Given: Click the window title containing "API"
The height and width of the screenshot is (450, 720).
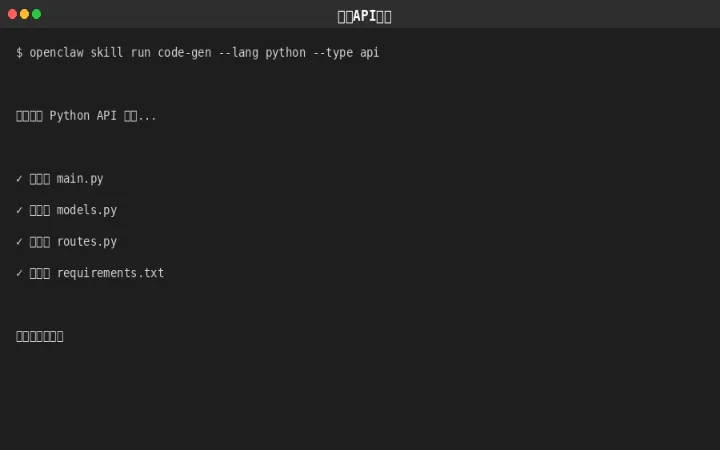Looking at the screenshot, I should [364, 16].
